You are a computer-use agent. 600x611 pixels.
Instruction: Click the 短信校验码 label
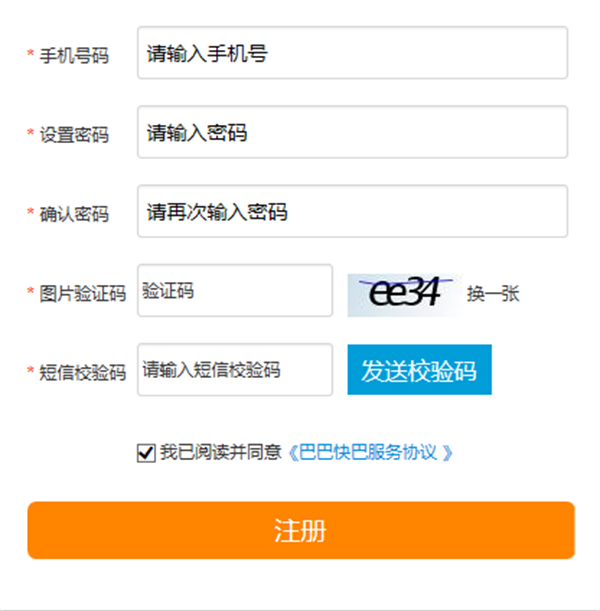[82, 372]
